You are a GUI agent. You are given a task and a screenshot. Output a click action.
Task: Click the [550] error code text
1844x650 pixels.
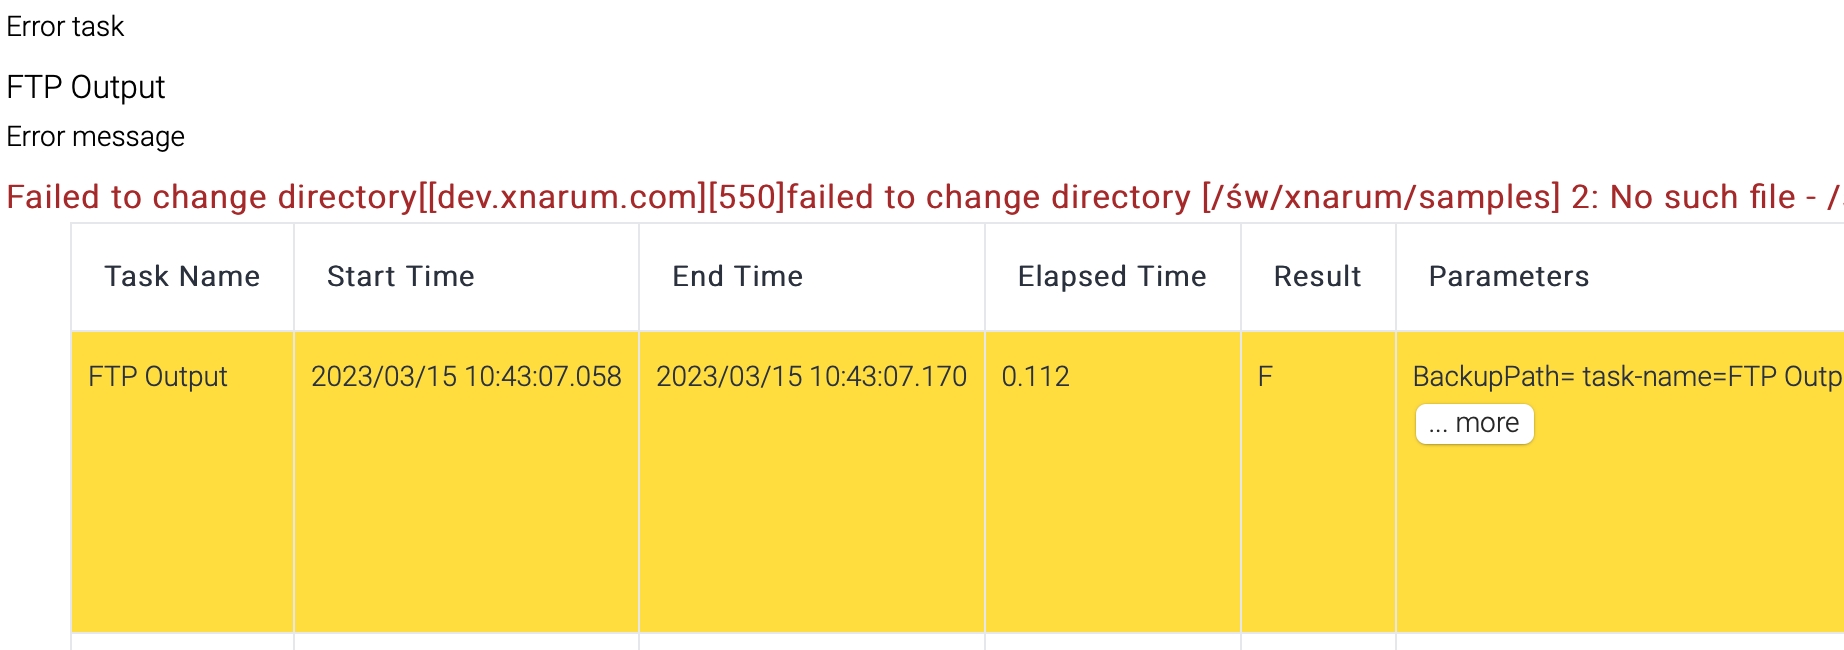tap(746, 198)
